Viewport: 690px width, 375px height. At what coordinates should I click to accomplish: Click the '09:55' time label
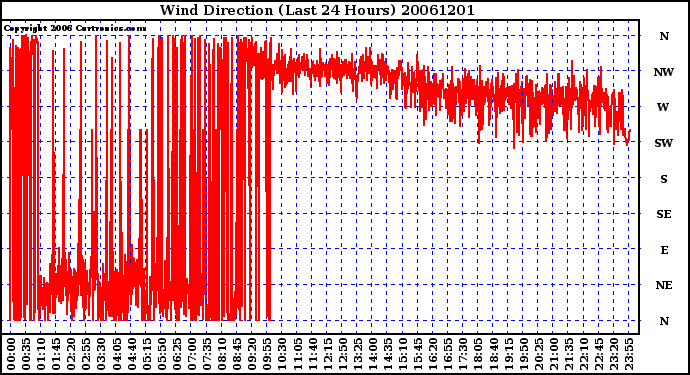click(x=267, y=354)
